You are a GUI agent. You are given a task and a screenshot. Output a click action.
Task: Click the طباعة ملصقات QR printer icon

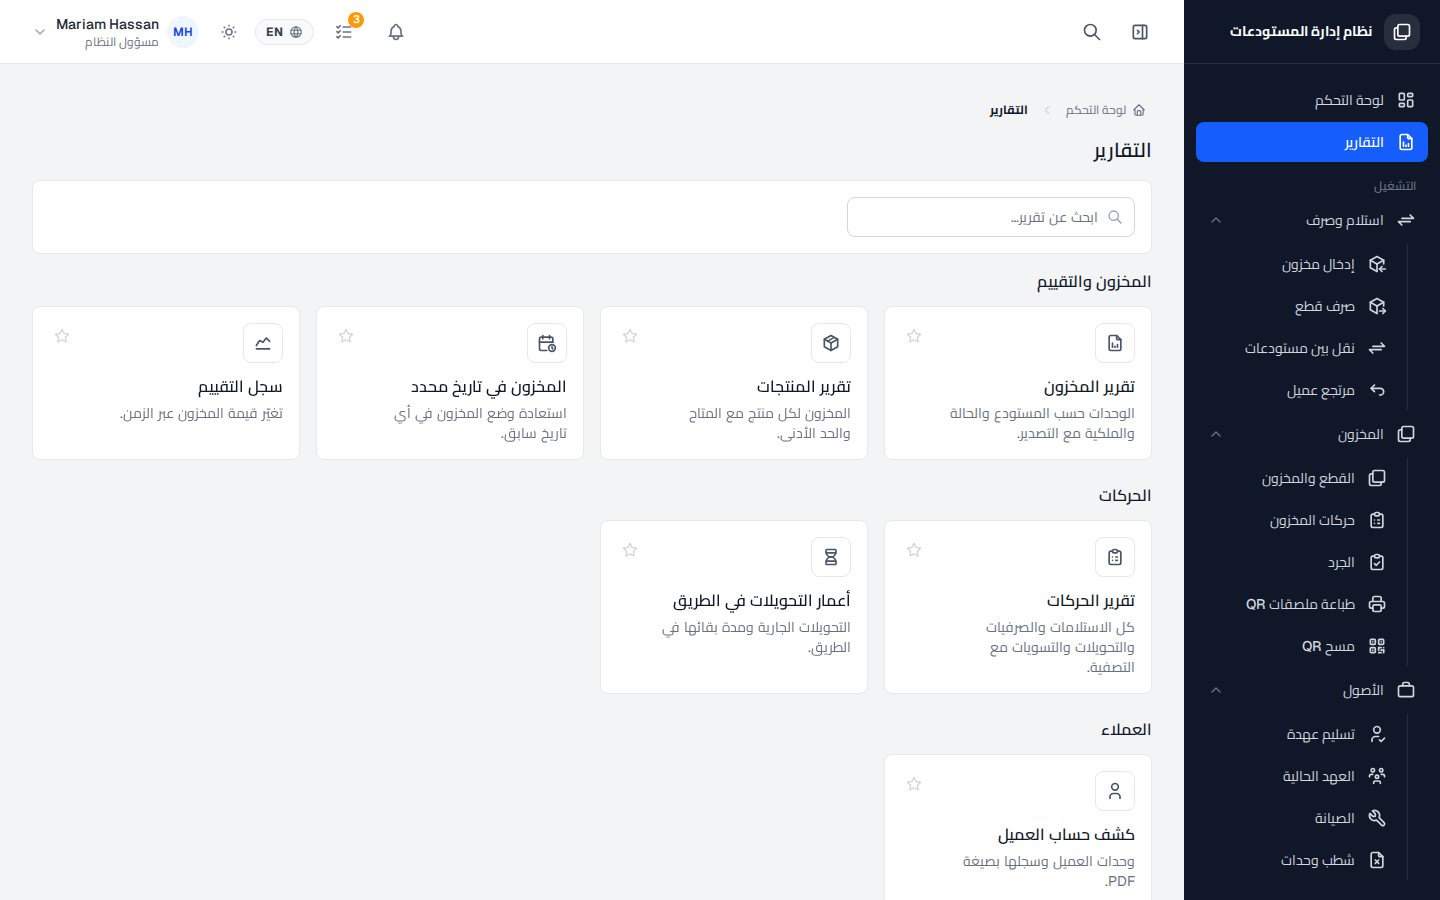tap(1377, 604)
